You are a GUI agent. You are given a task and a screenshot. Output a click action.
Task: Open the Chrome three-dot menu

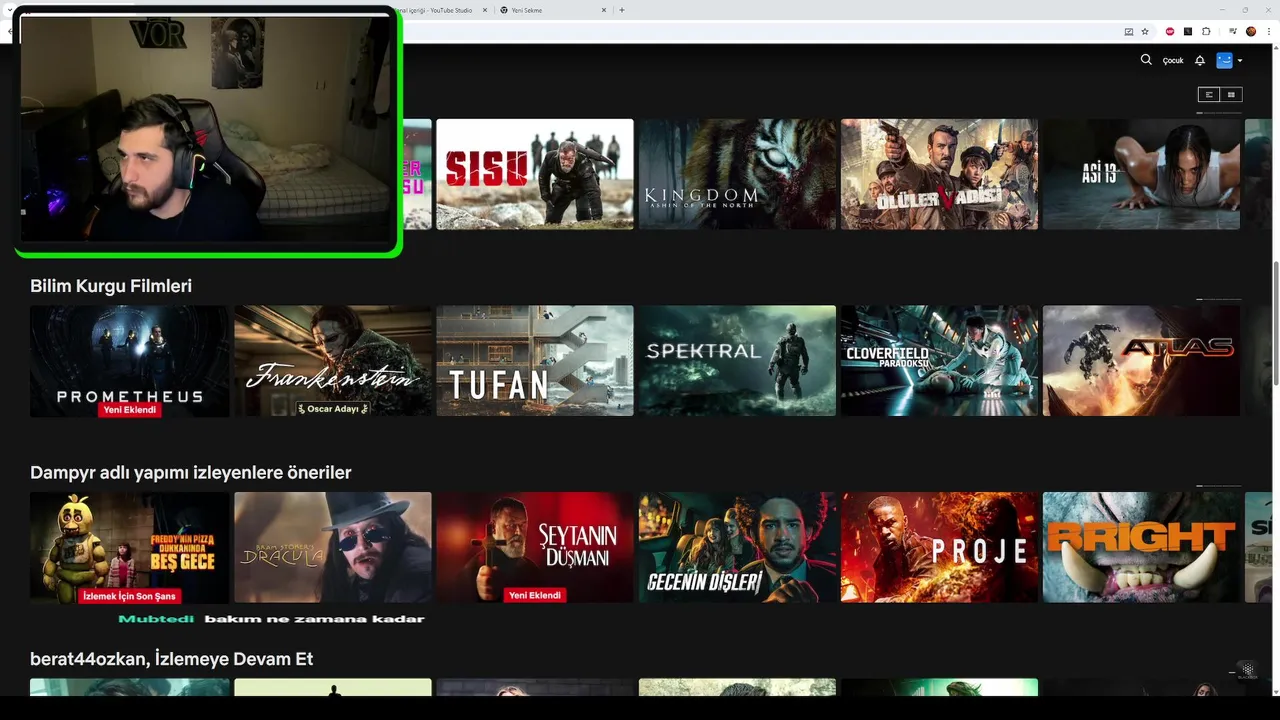[x=1268, y=31]
